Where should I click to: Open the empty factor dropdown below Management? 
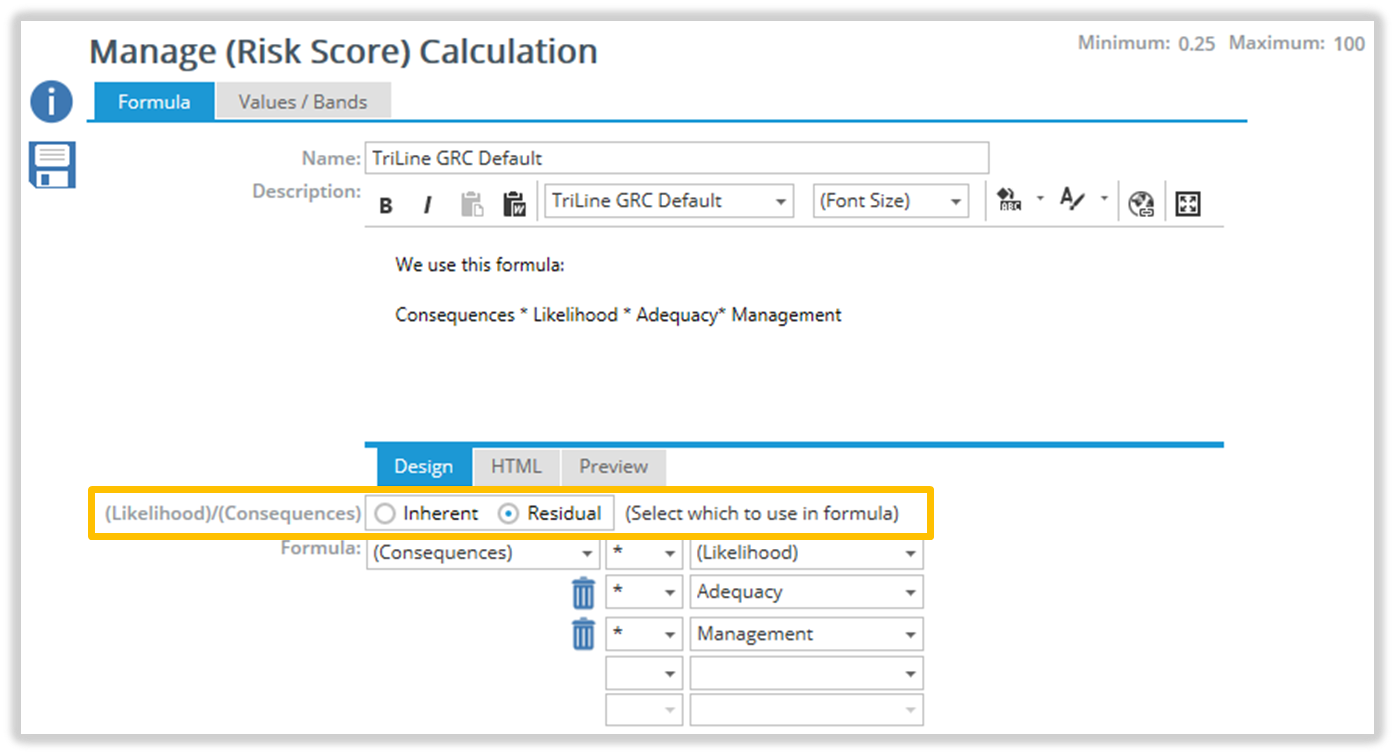[806, 674]
